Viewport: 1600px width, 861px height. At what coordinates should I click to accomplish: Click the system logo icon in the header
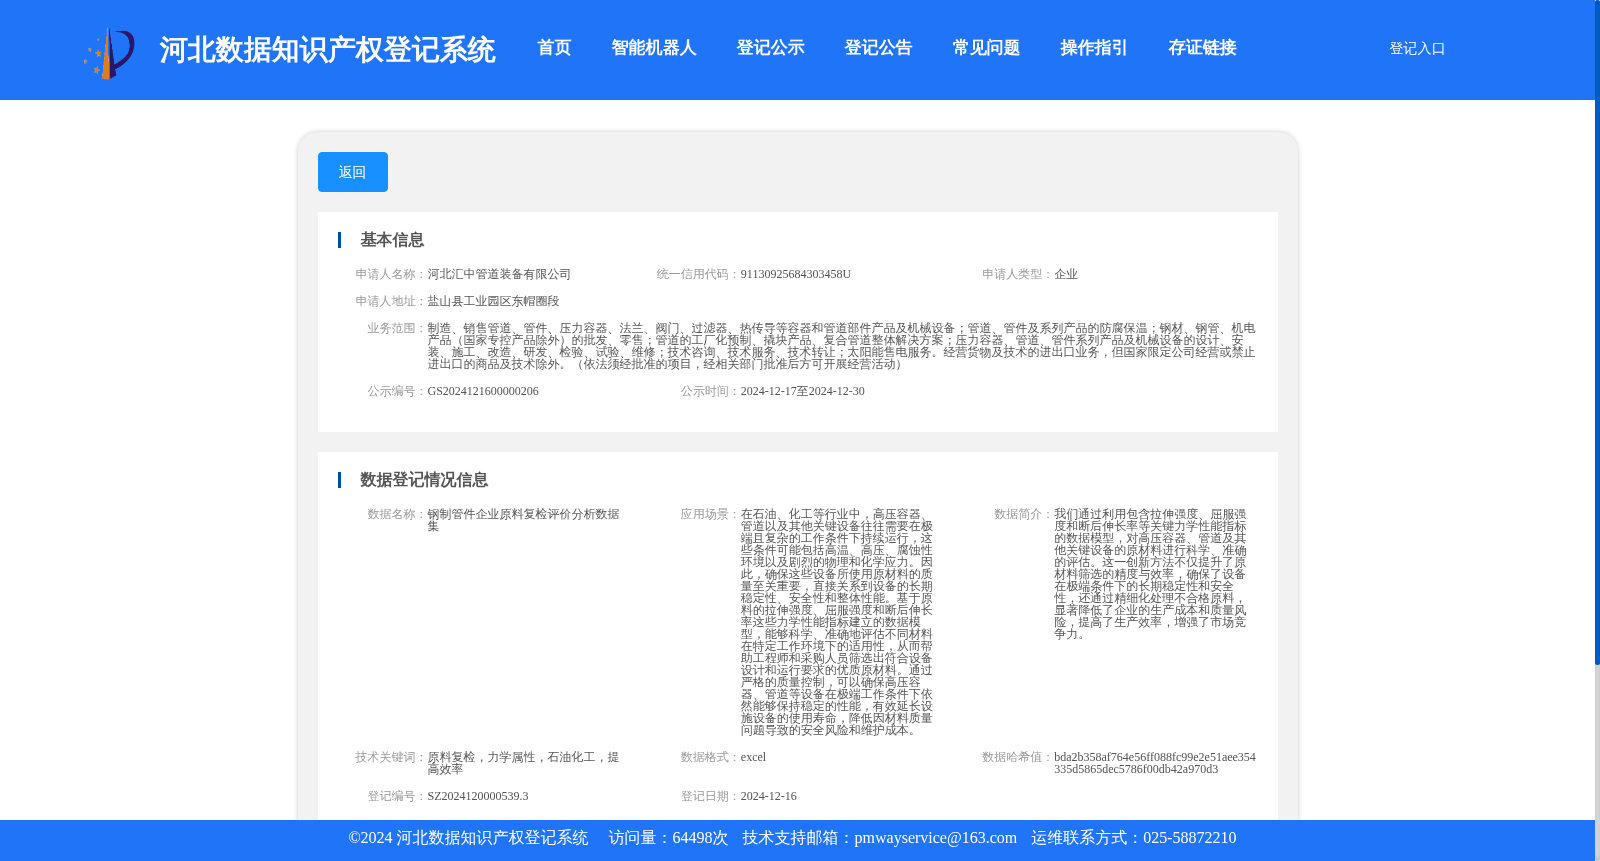point(109,52)
